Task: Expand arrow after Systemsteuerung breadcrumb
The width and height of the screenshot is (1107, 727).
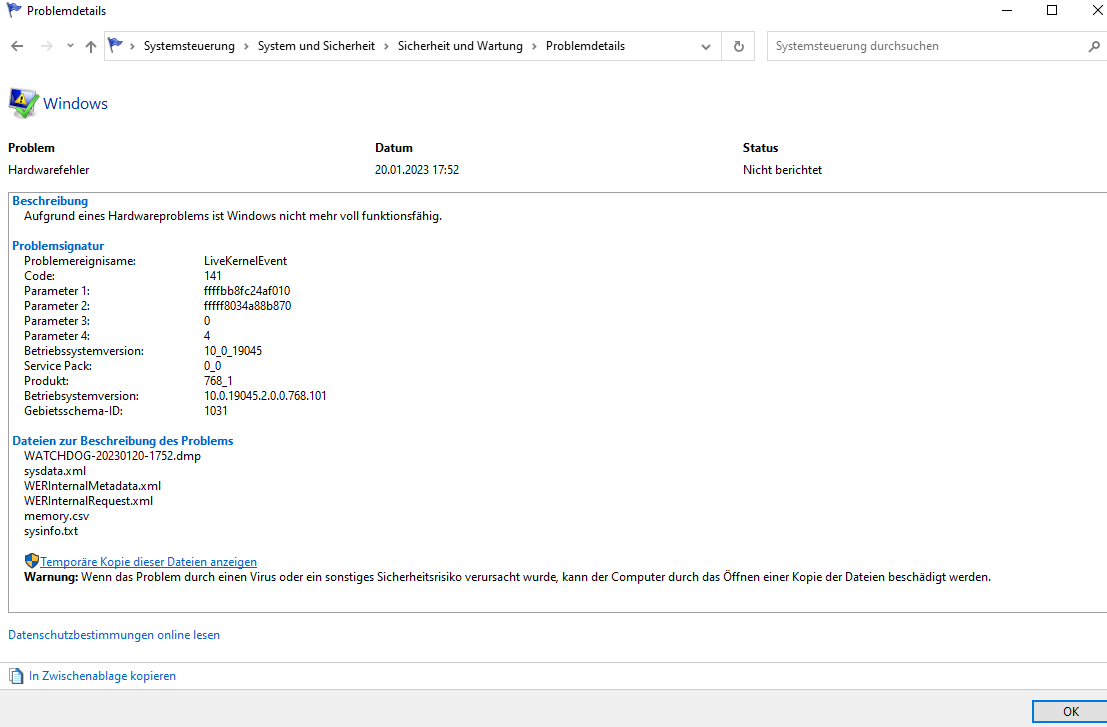Action: [246, 47]
